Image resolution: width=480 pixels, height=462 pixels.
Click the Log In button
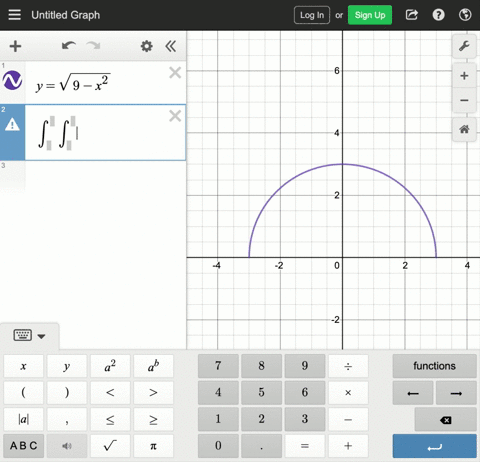(312, 15)
